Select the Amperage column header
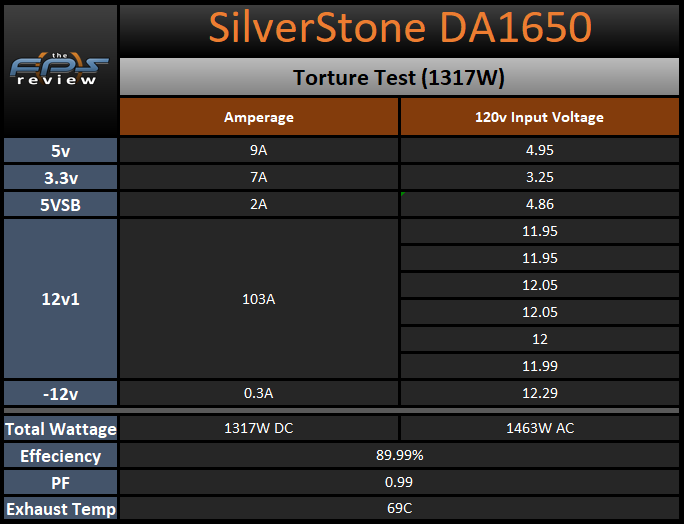This screenshot has height=524, width=684. (x=259, y=117)
